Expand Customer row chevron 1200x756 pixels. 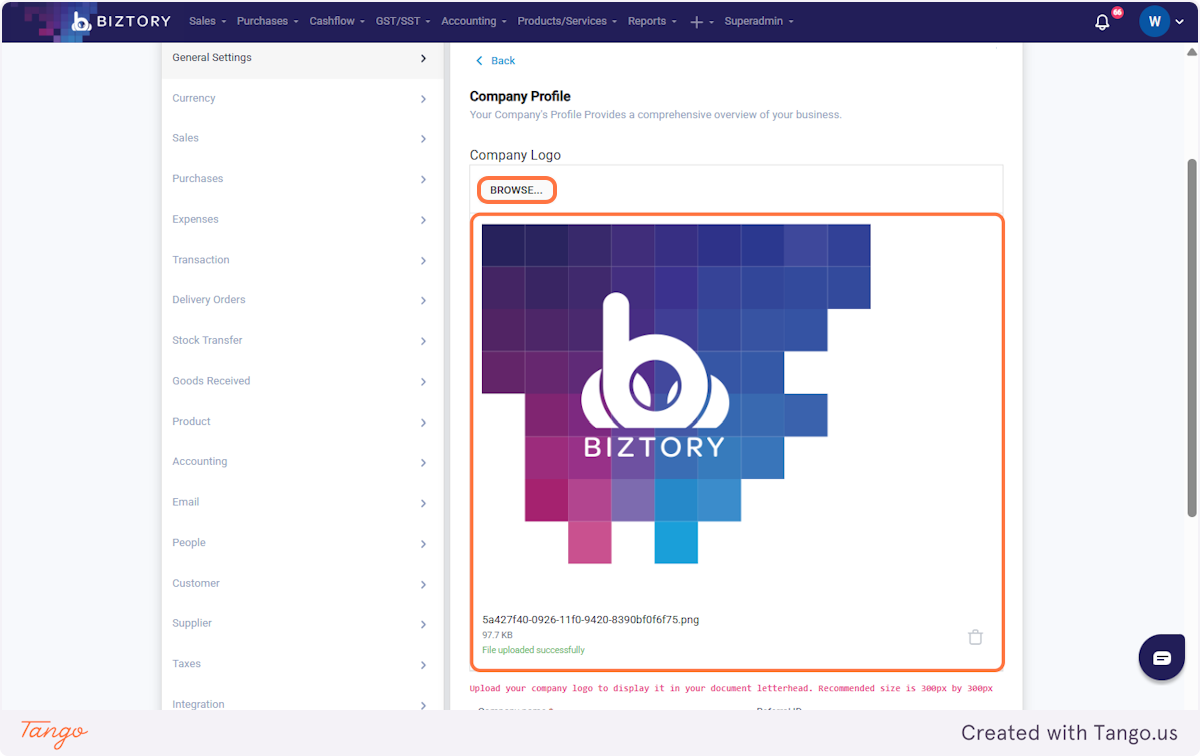[424, 584]
